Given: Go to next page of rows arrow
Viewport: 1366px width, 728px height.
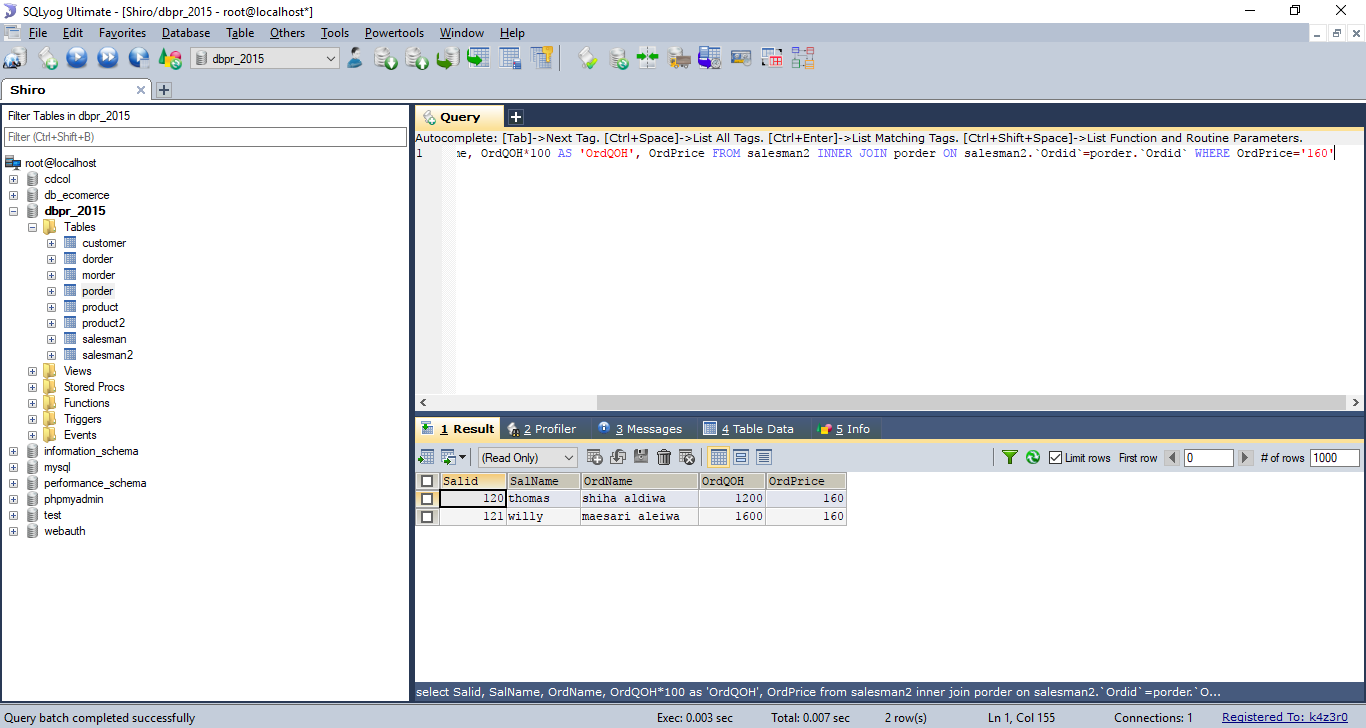Looking at the screenshot, I should pos(1246,458).
